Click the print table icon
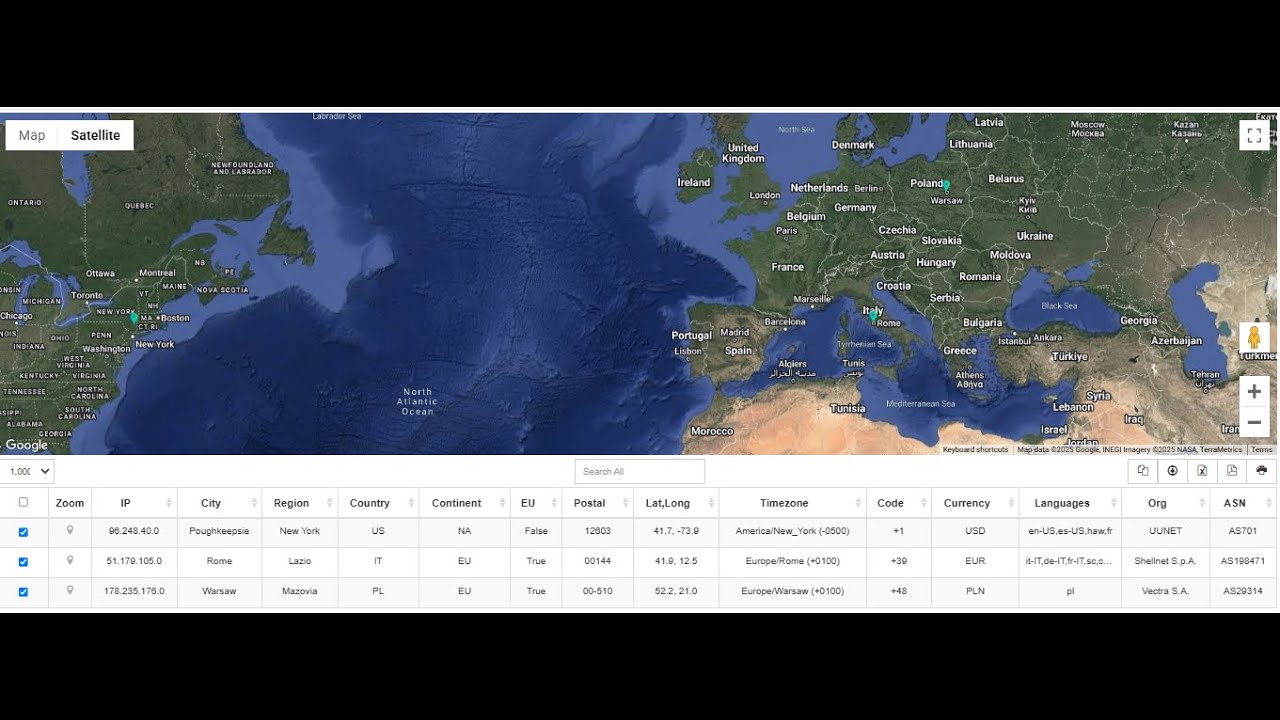 coord(1262,471)
